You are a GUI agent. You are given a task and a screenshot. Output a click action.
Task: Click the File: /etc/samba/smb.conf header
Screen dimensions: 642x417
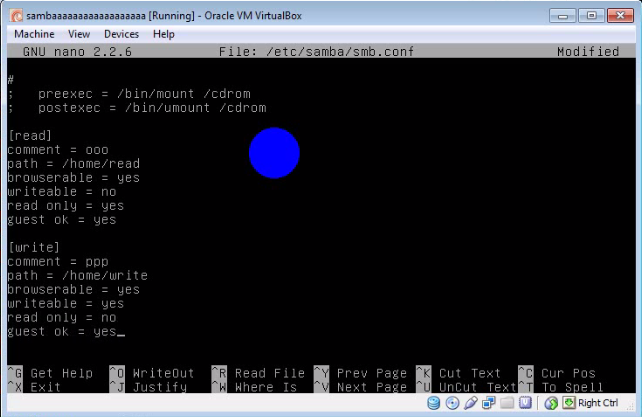coord(316,52)
